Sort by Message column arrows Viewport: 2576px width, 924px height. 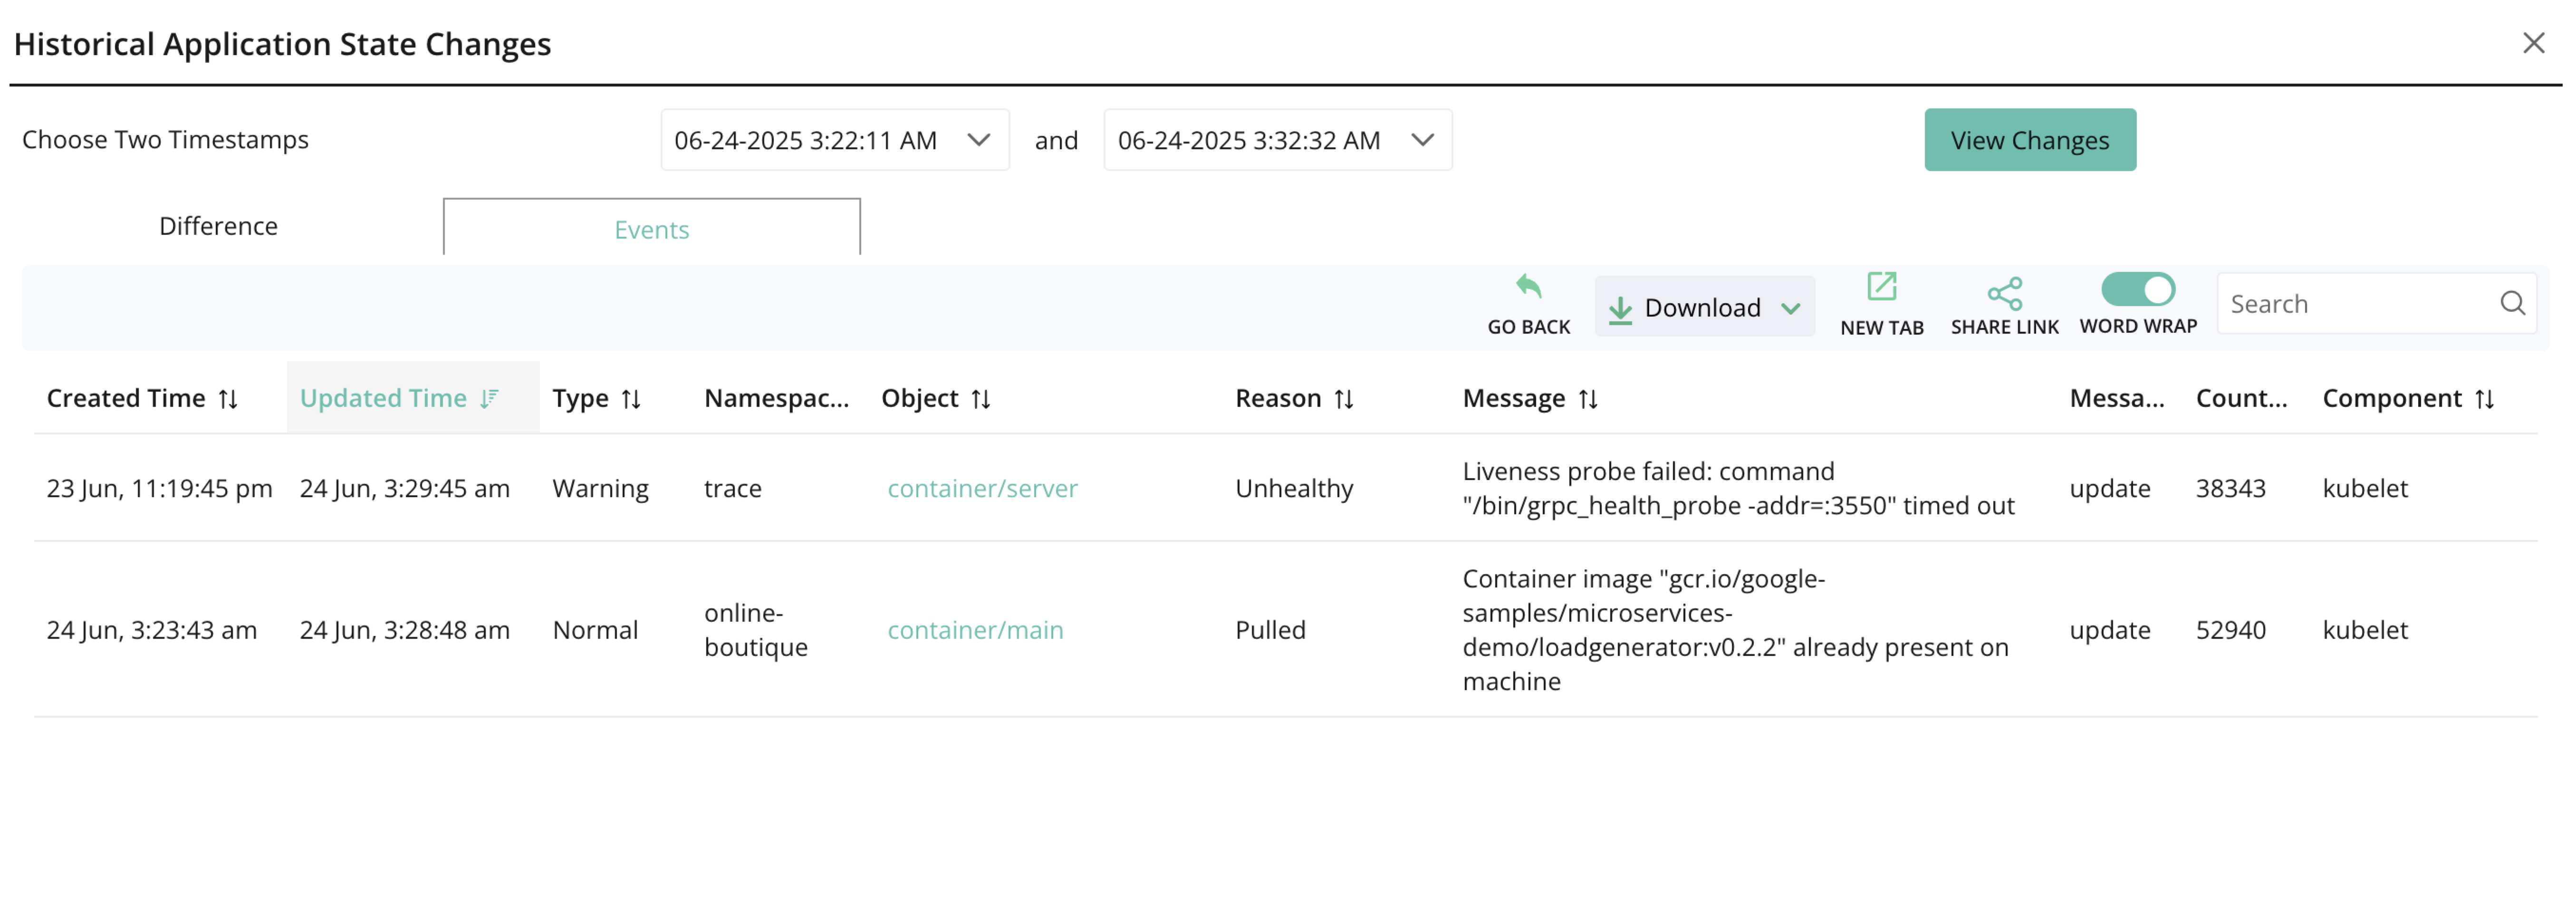coord(1588,399)
